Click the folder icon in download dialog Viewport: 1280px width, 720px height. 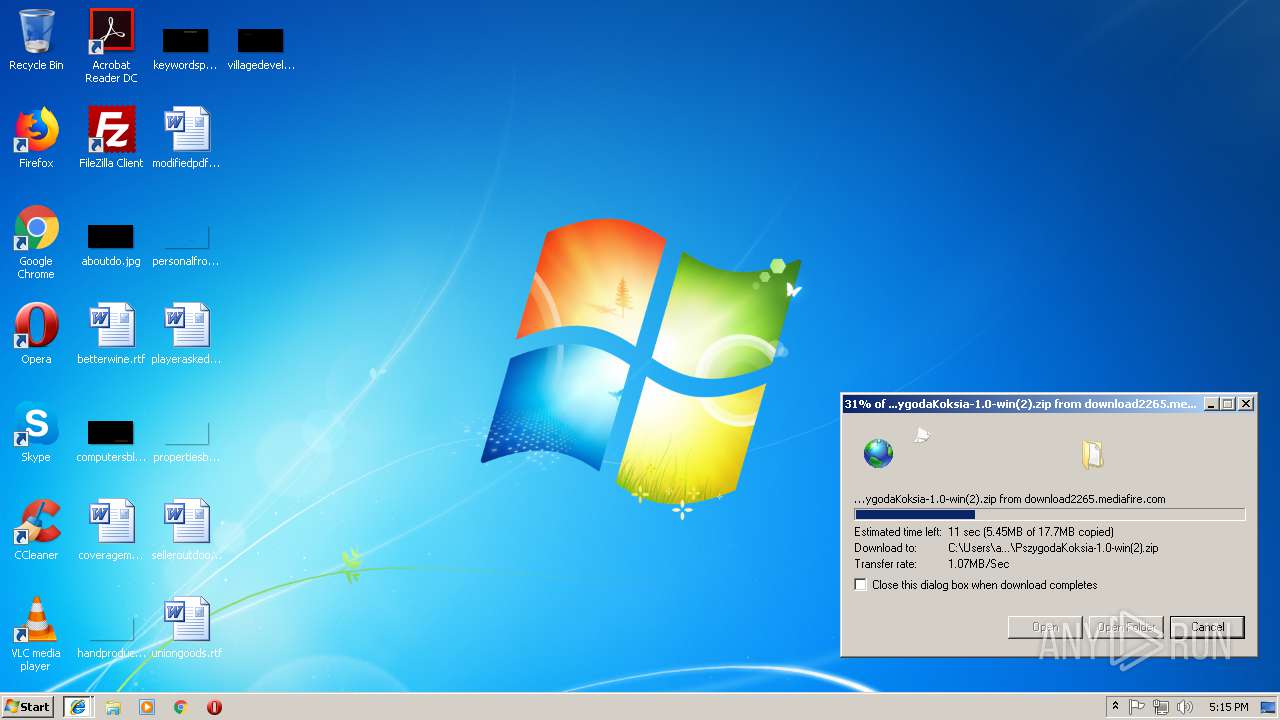point(1092,454)
